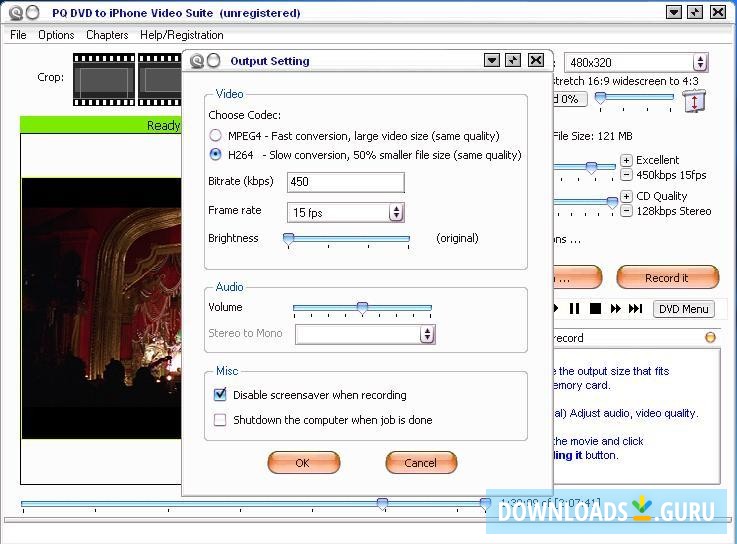This screenshot has width=737, height=544.
Task: Decrease audio quality with 128kbps minus button
Action: (x=626, y=211)
